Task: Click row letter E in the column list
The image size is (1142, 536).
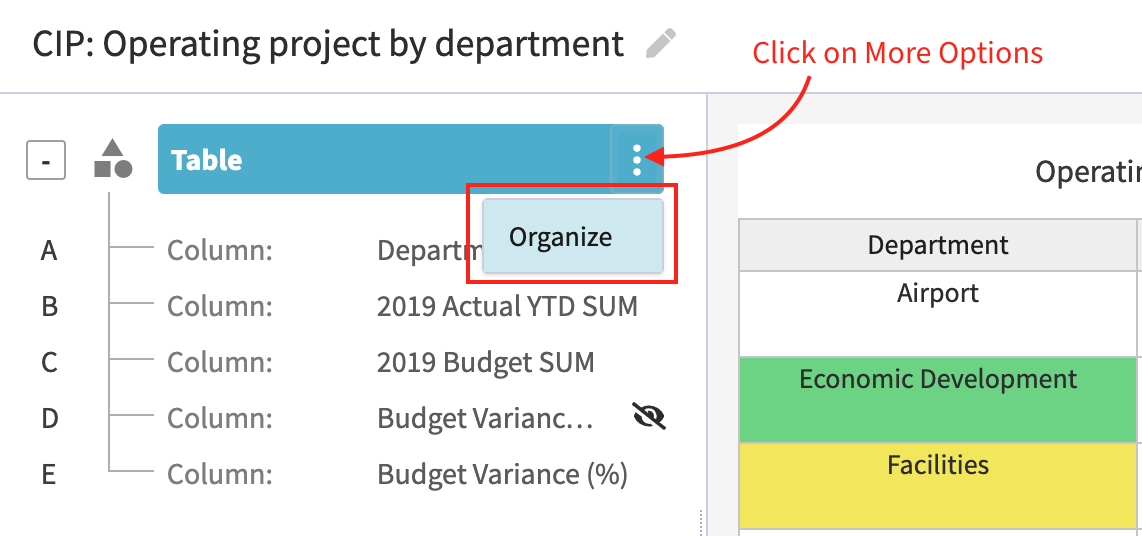Action: pyautogui.click(x=49, y=474)
